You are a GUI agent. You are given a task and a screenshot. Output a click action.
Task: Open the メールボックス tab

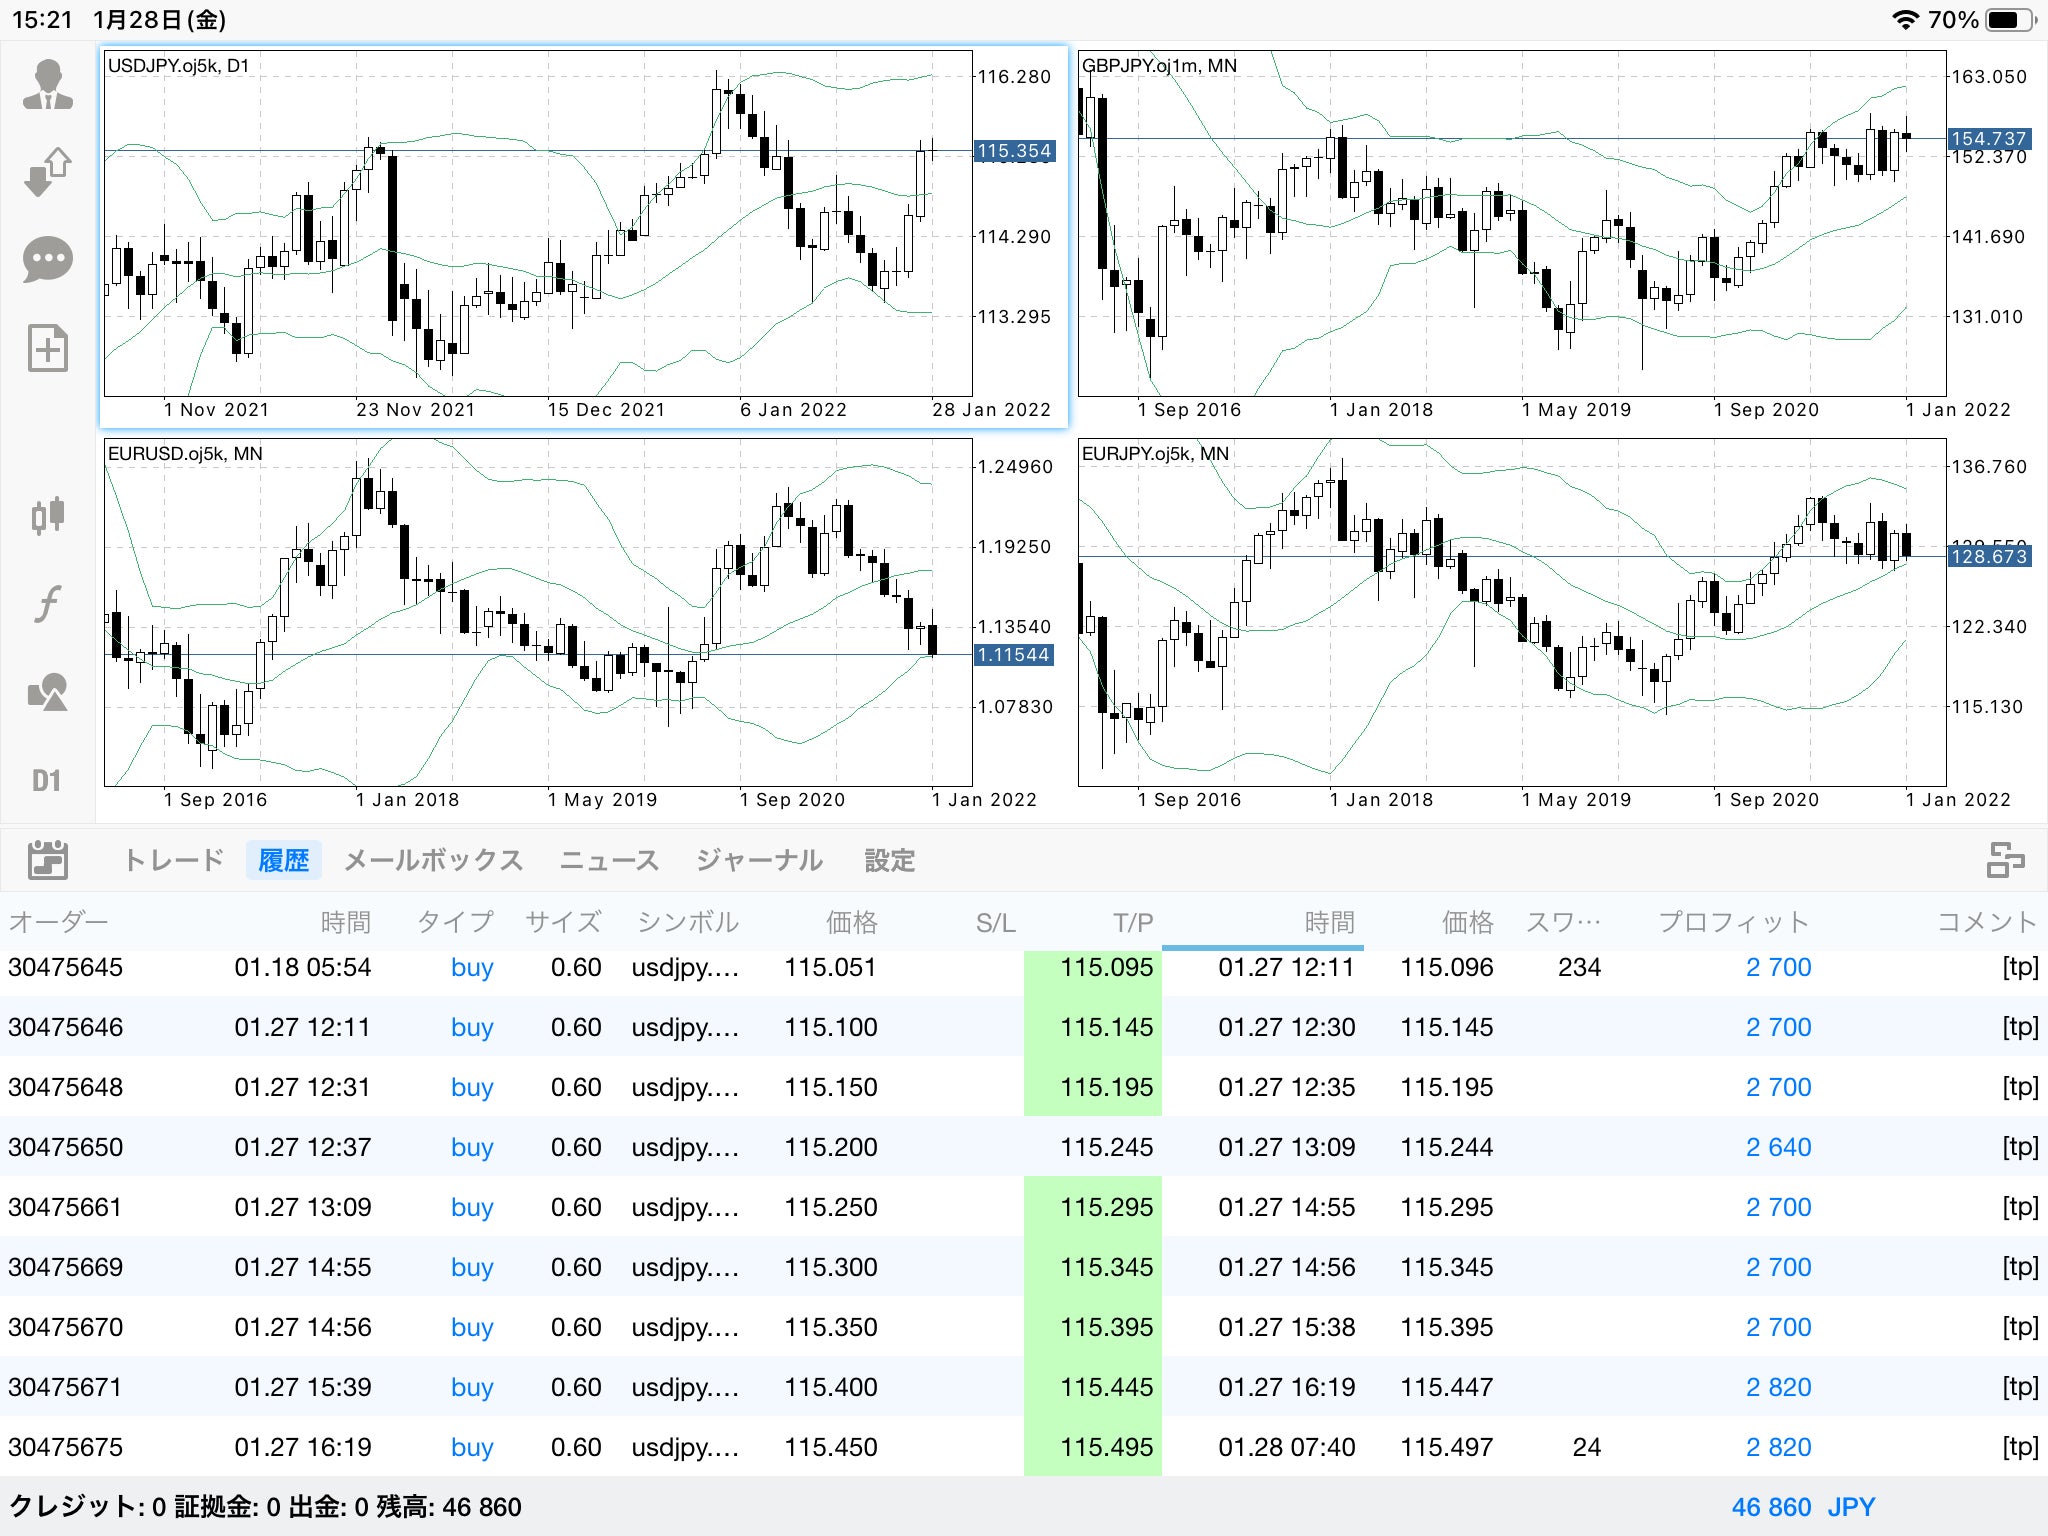[x=433, y=860]
